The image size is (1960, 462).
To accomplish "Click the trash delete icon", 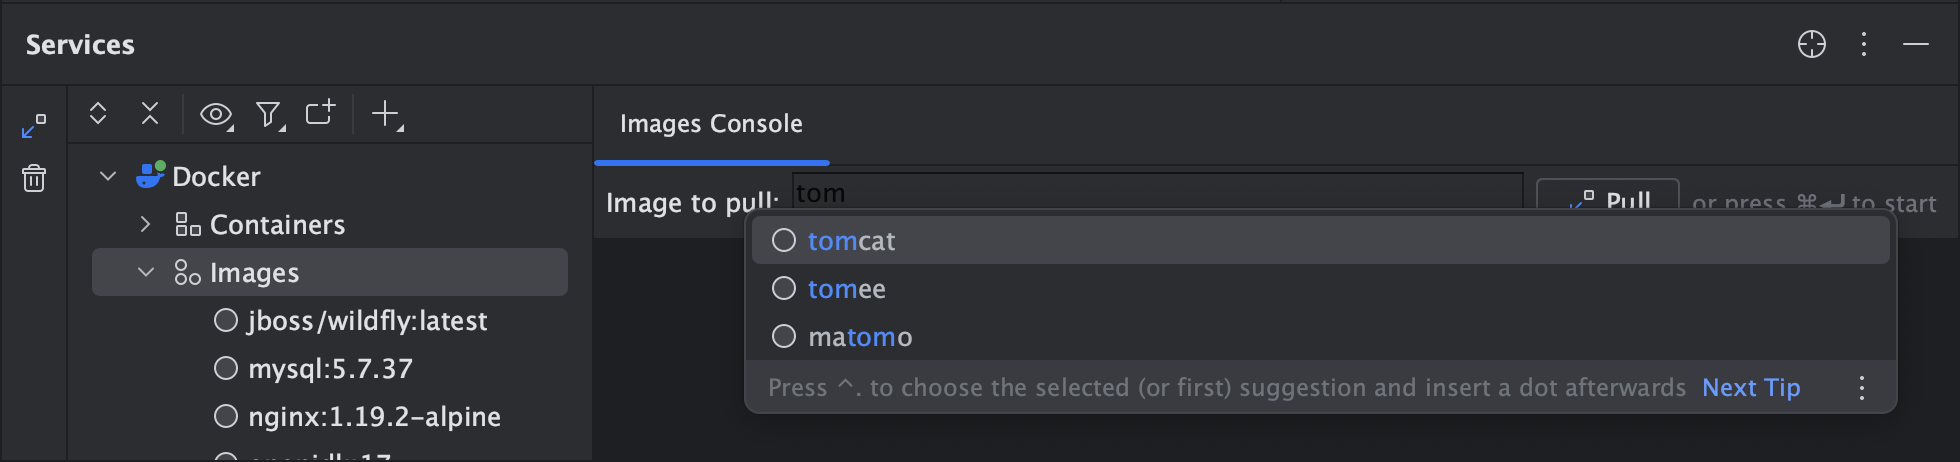I will [x=34, y=178].
